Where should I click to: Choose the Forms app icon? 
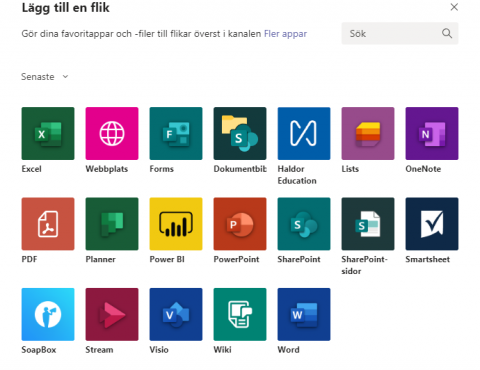point(176,133)
